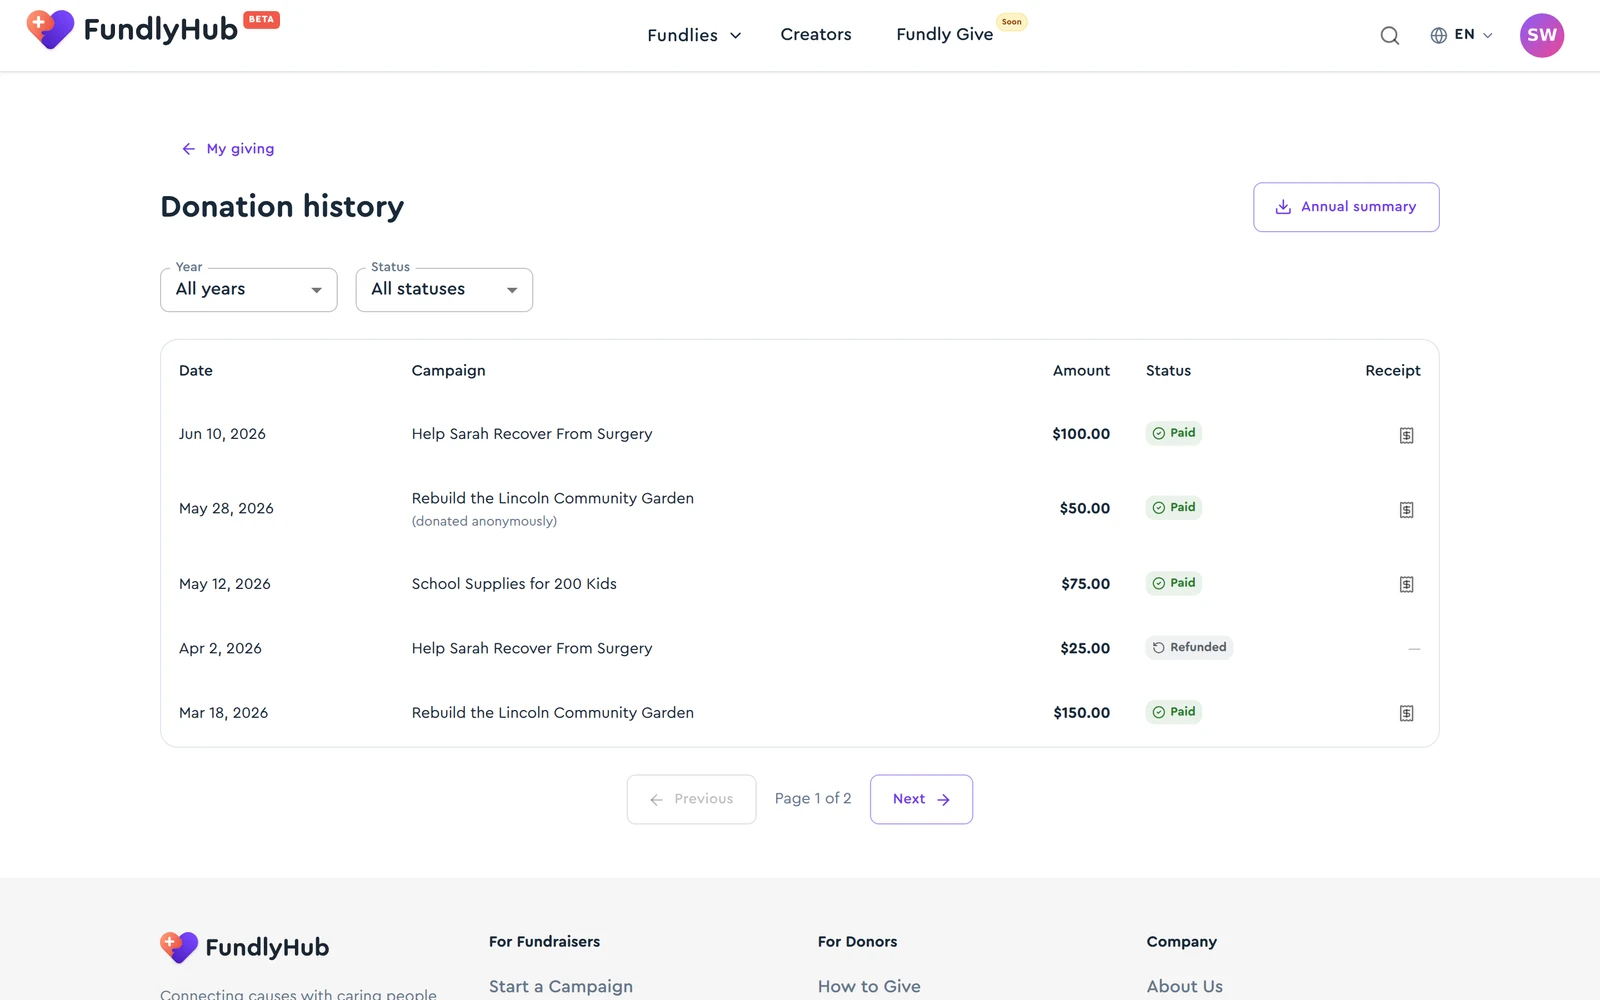Click the FundlyHub header wordmark
1600x1000 pixels.
coord(161,30)
